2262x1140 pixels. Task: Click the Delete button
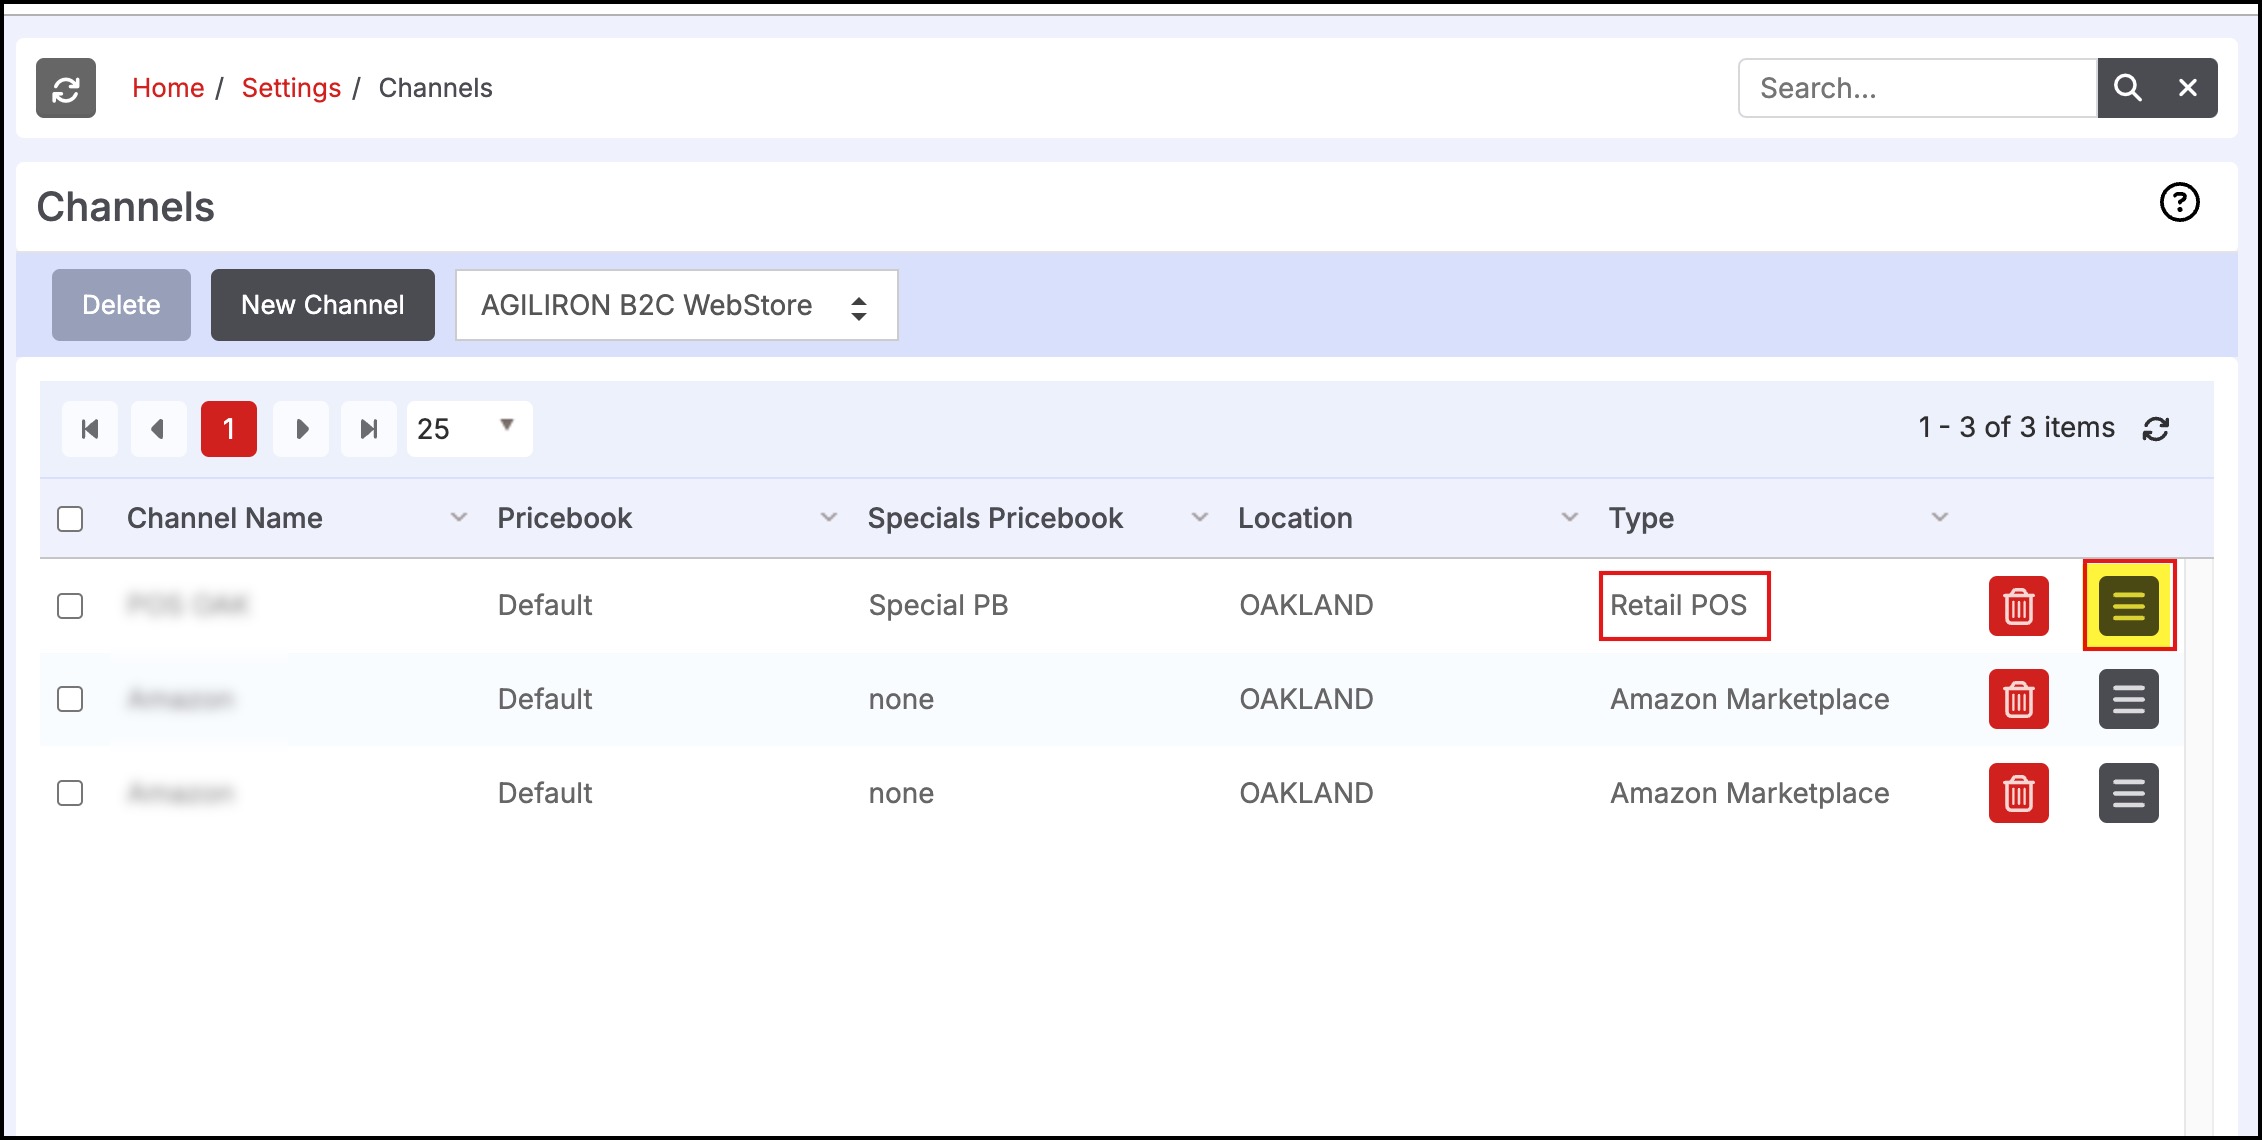tap(121, 305)
